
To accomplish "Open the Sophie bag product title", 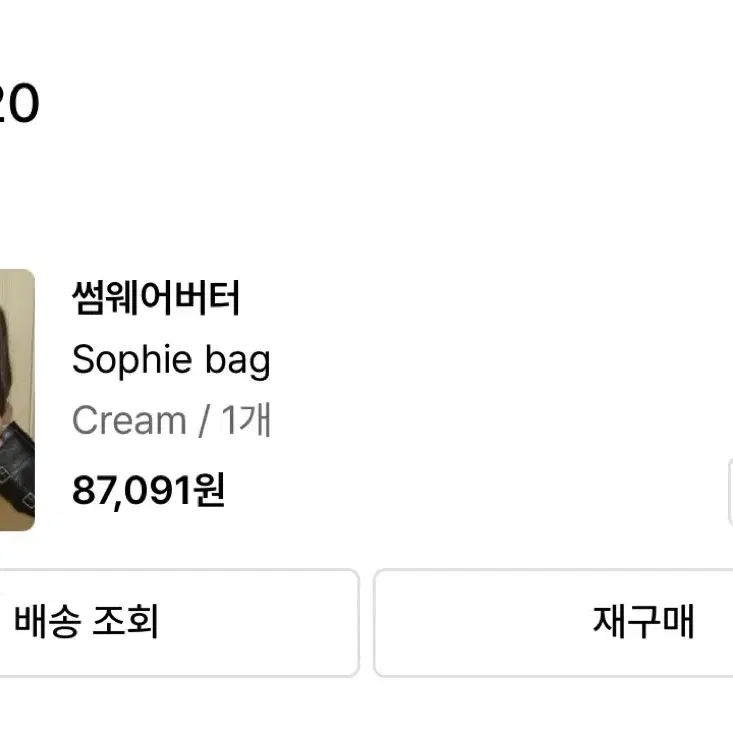I will (x=171, y=360).
